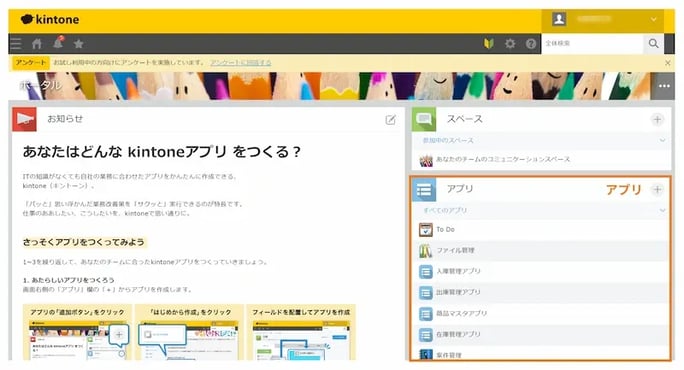The width and height of the screenshot is (684, 370).
Task: Open the アンケート survey link
Action: [240, 63]
